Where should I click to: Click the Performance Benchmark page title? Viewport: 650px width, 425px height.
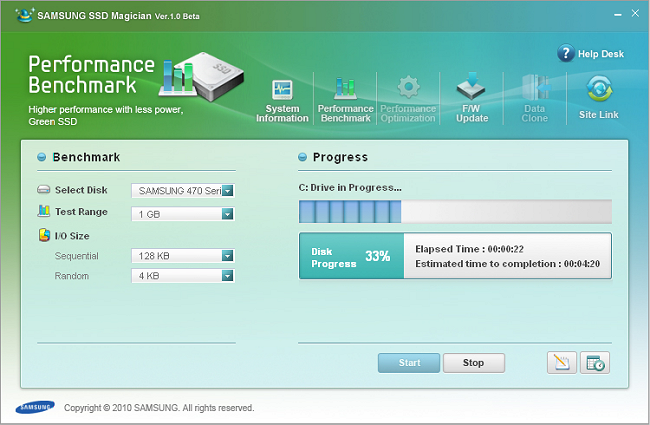tap(91, 75)
